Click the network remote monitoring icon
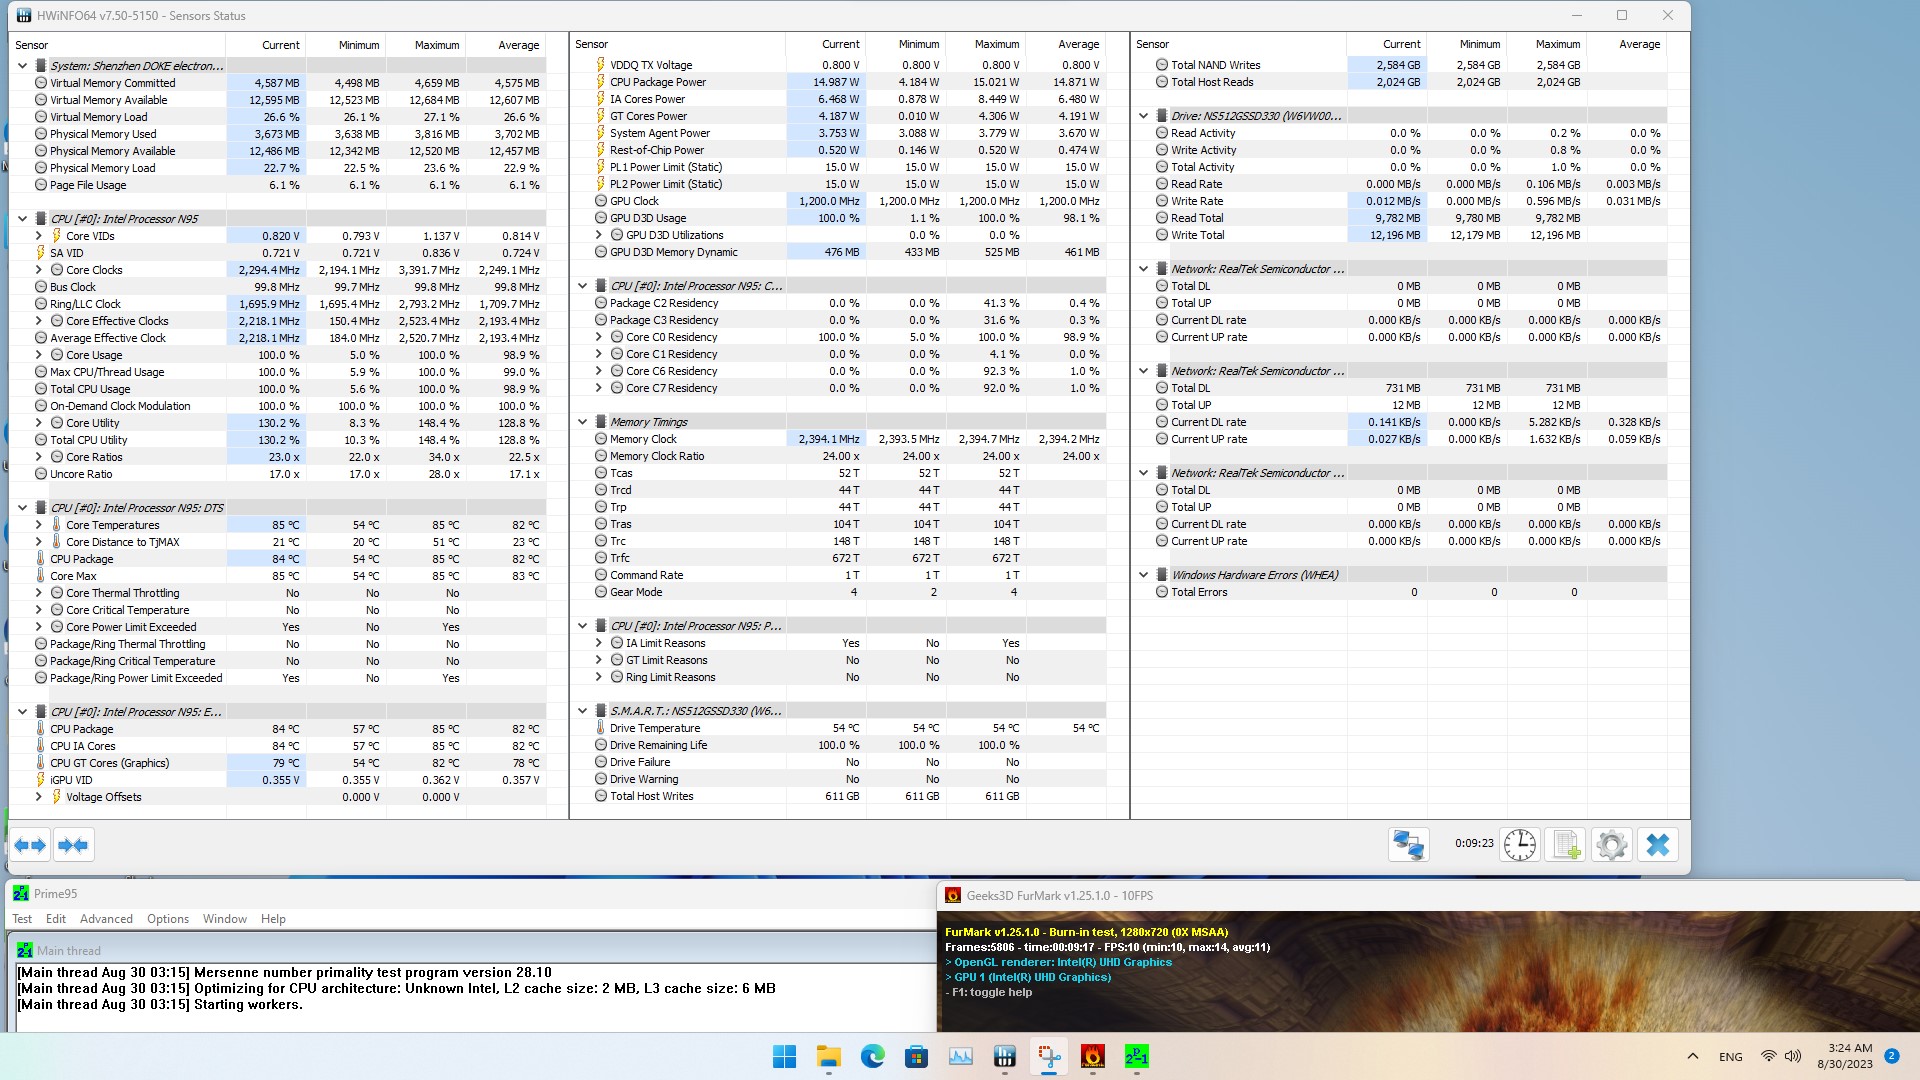 pyautogui.click(x=1408, y=845)
